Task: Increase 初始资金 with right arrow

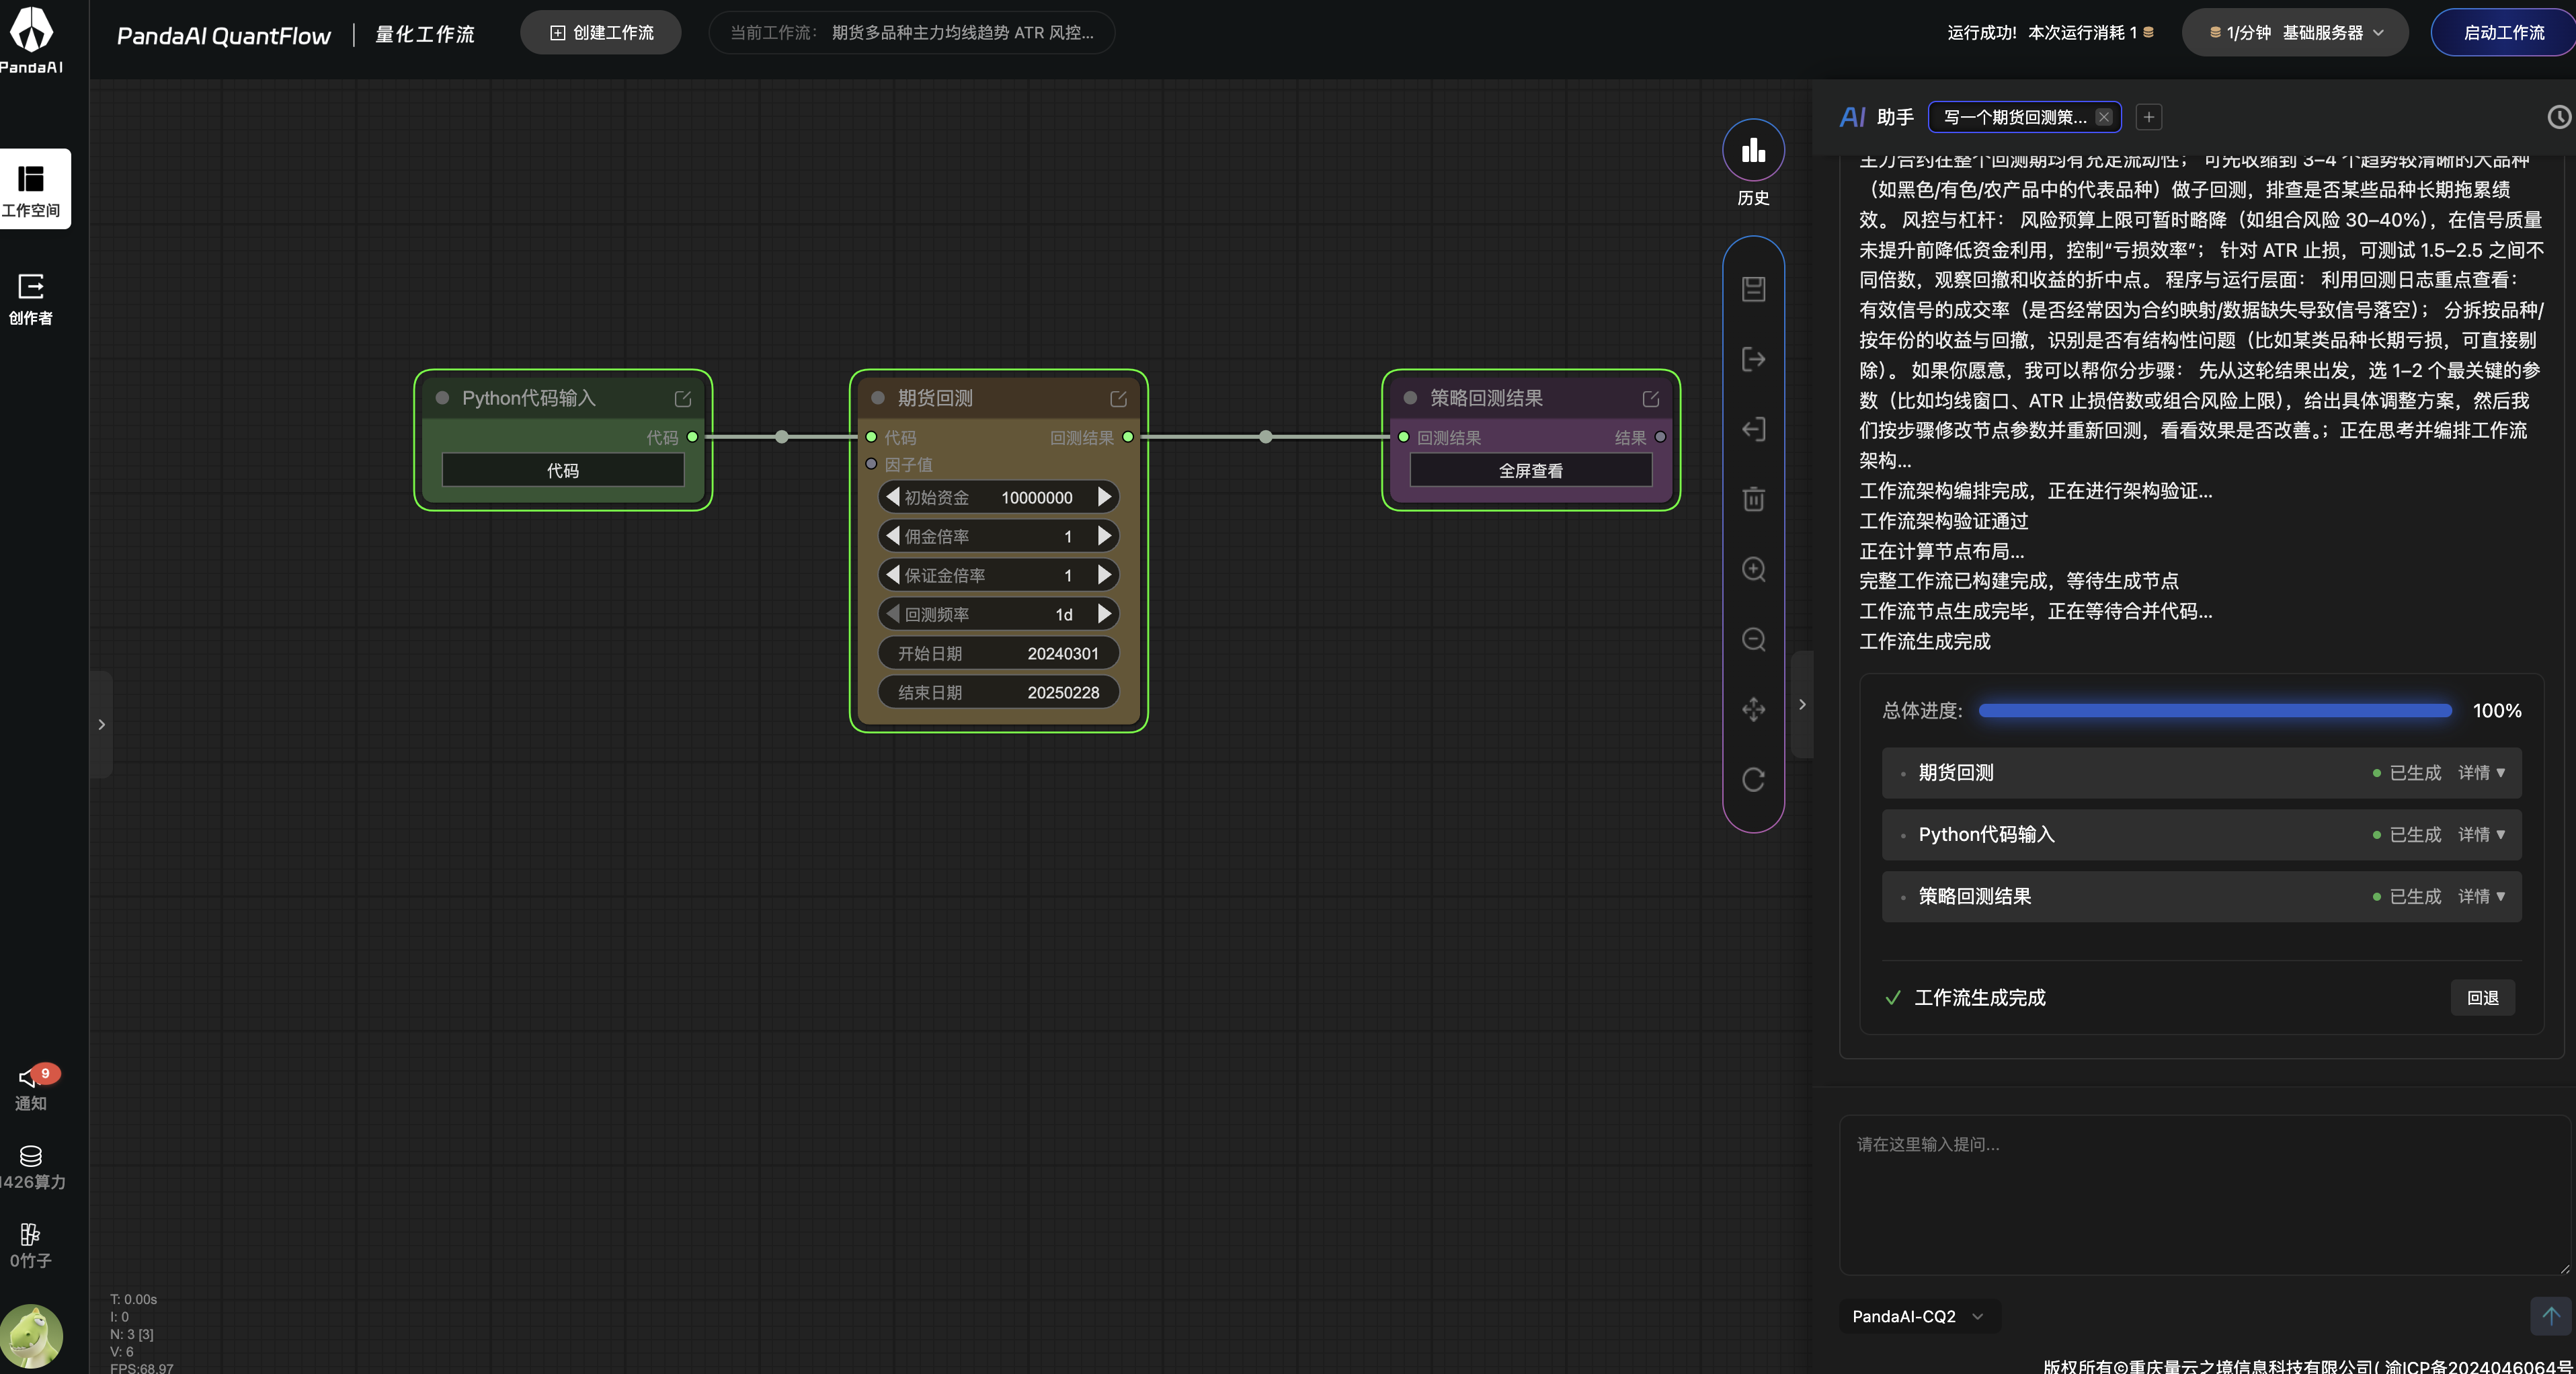Action: coord(1104,497)
